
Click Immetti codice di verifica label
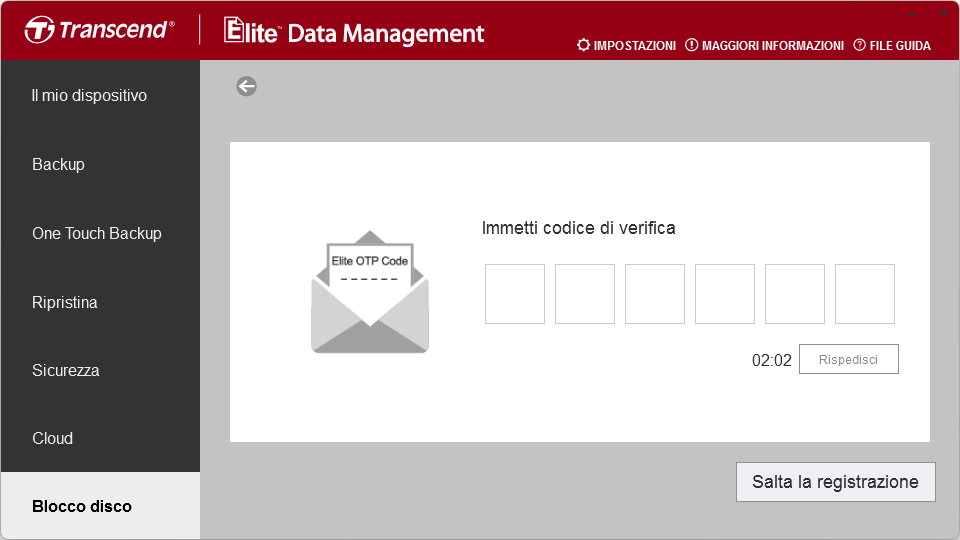point(579,228)
